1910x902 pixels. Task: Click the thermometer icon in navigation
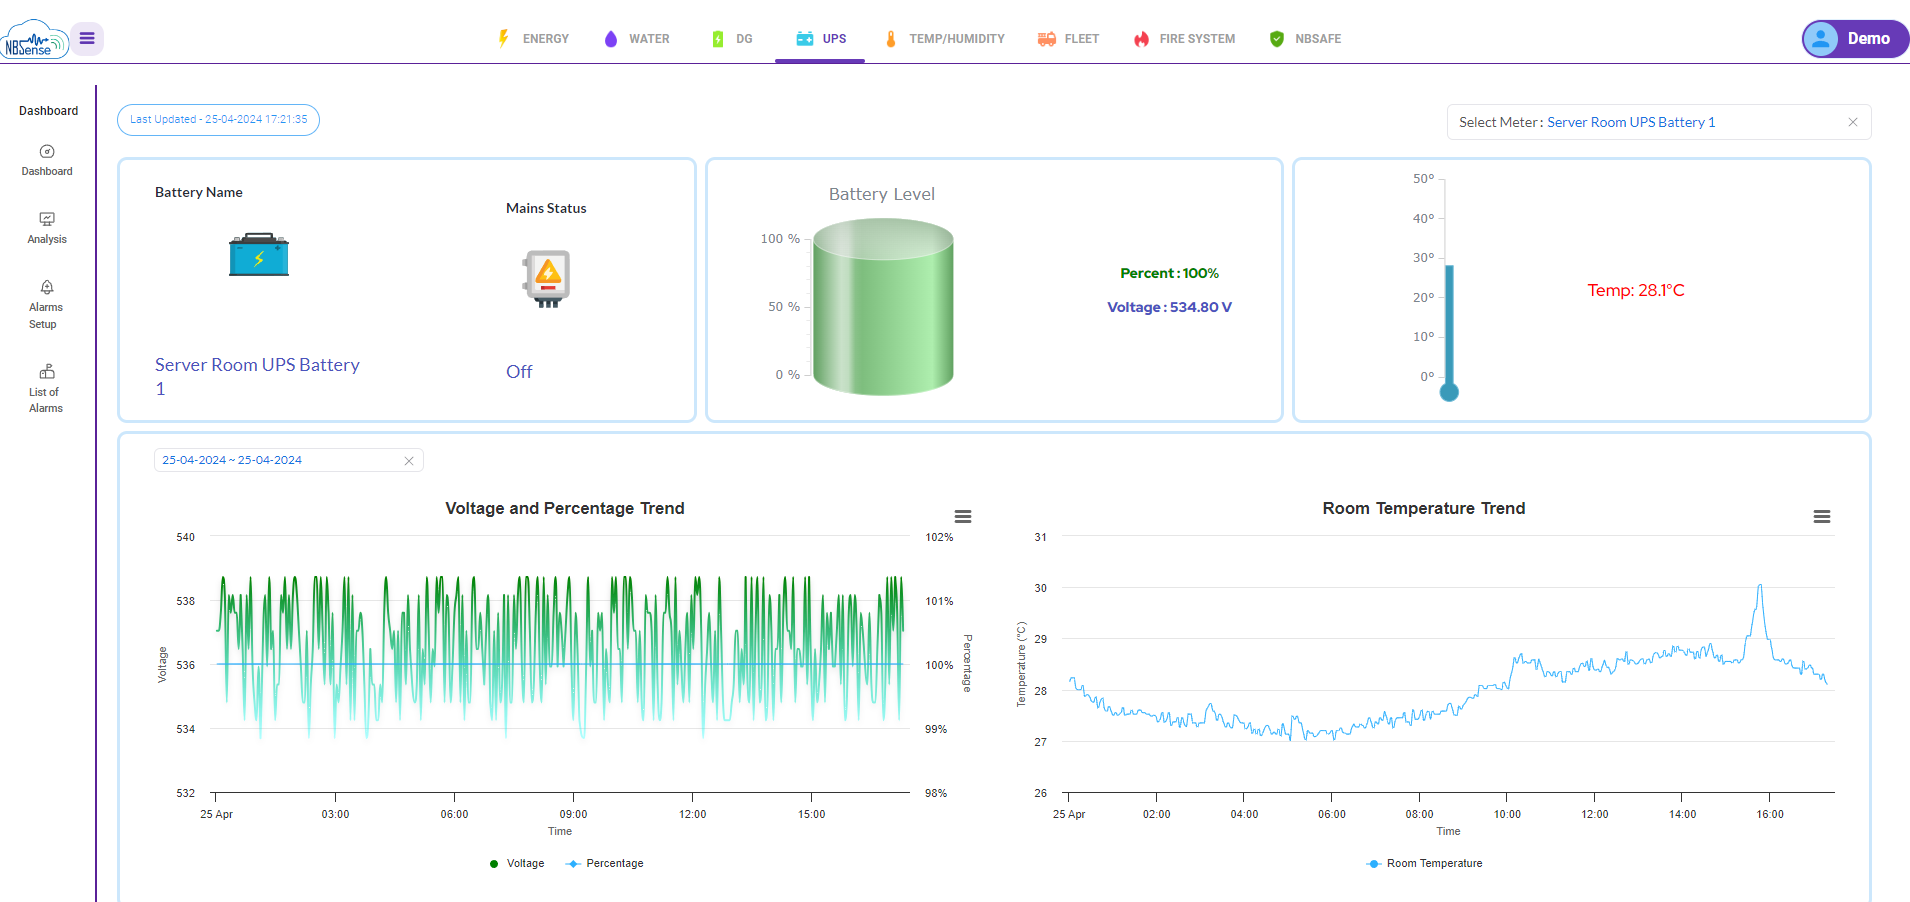[891, 39]
